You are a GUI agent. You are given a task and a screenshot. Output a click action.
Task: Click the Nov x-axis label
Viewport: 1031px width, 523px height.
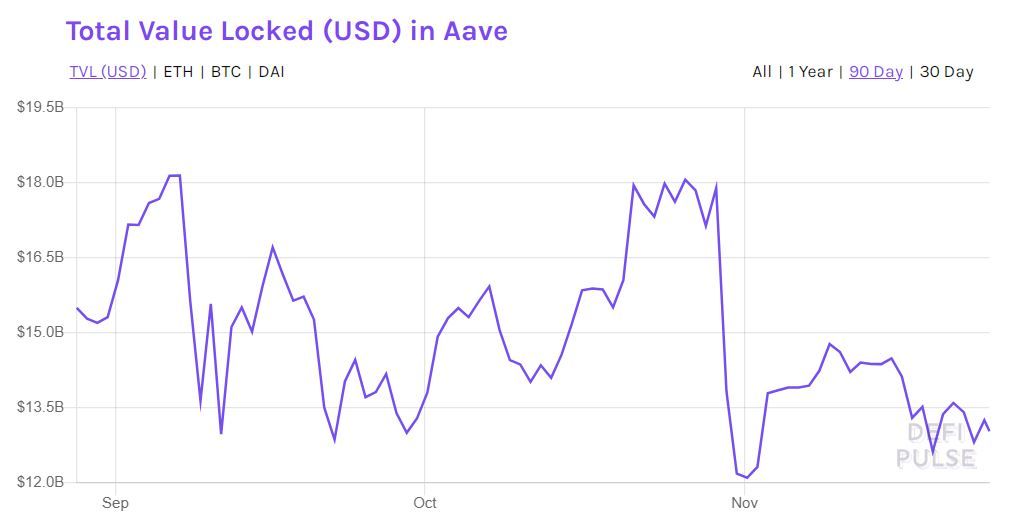pyautogui.click(x=744, y=503)
